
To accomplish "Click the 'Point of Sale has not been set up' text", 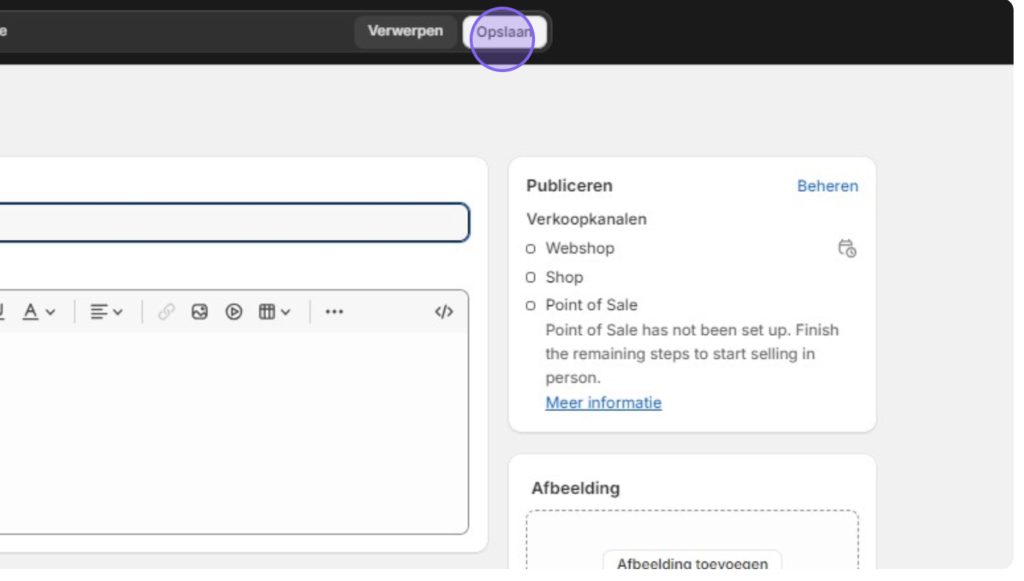I will 692,354.
